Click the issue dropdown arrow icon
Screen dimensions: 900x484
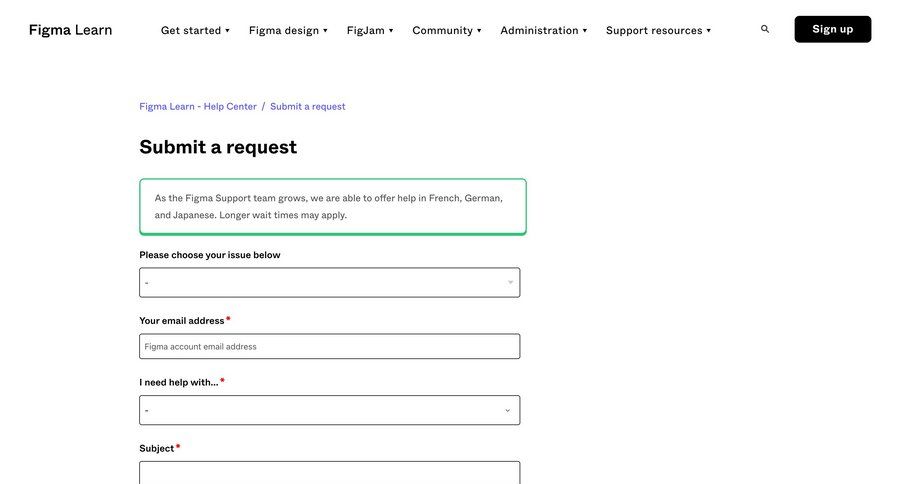(510, 282)
